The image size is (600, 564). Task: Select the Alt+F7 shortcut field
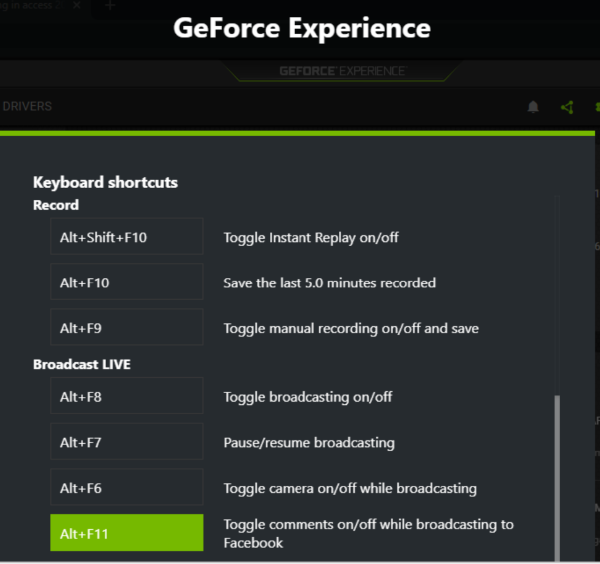[127, 441]
